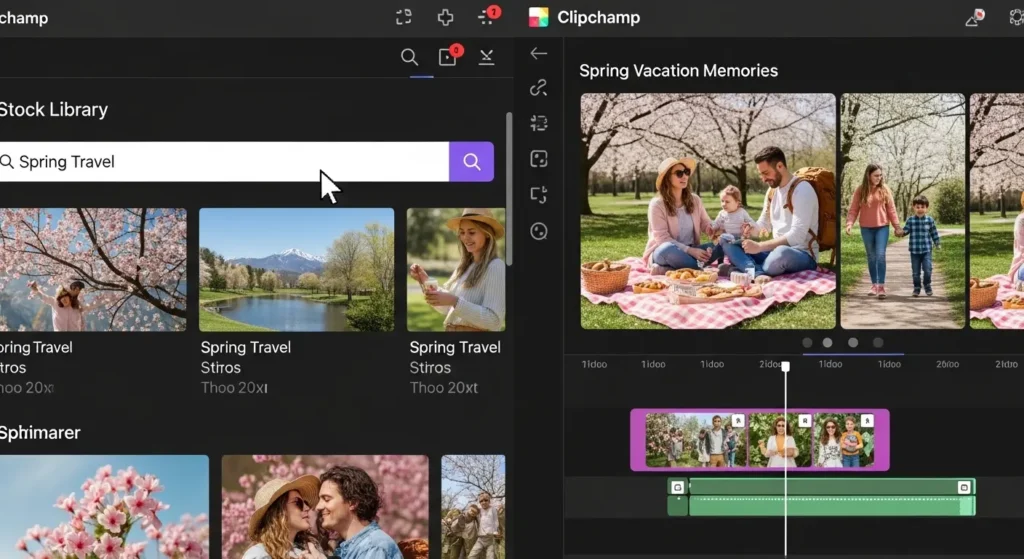The height and width of the screenshot is (559, 1024).
Task: Select the mother and son walking preview
Action: coord(903,211)
